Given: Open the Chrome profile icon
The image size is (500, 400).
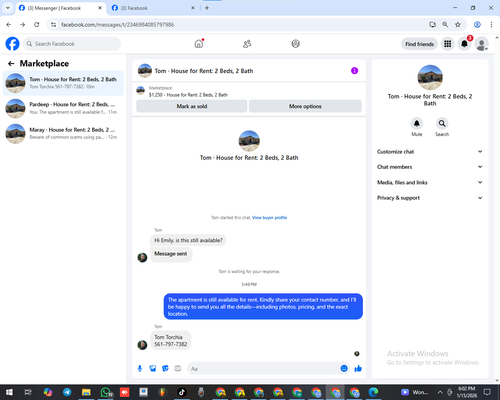Looking at the screenshot, I should click(477, 24).
